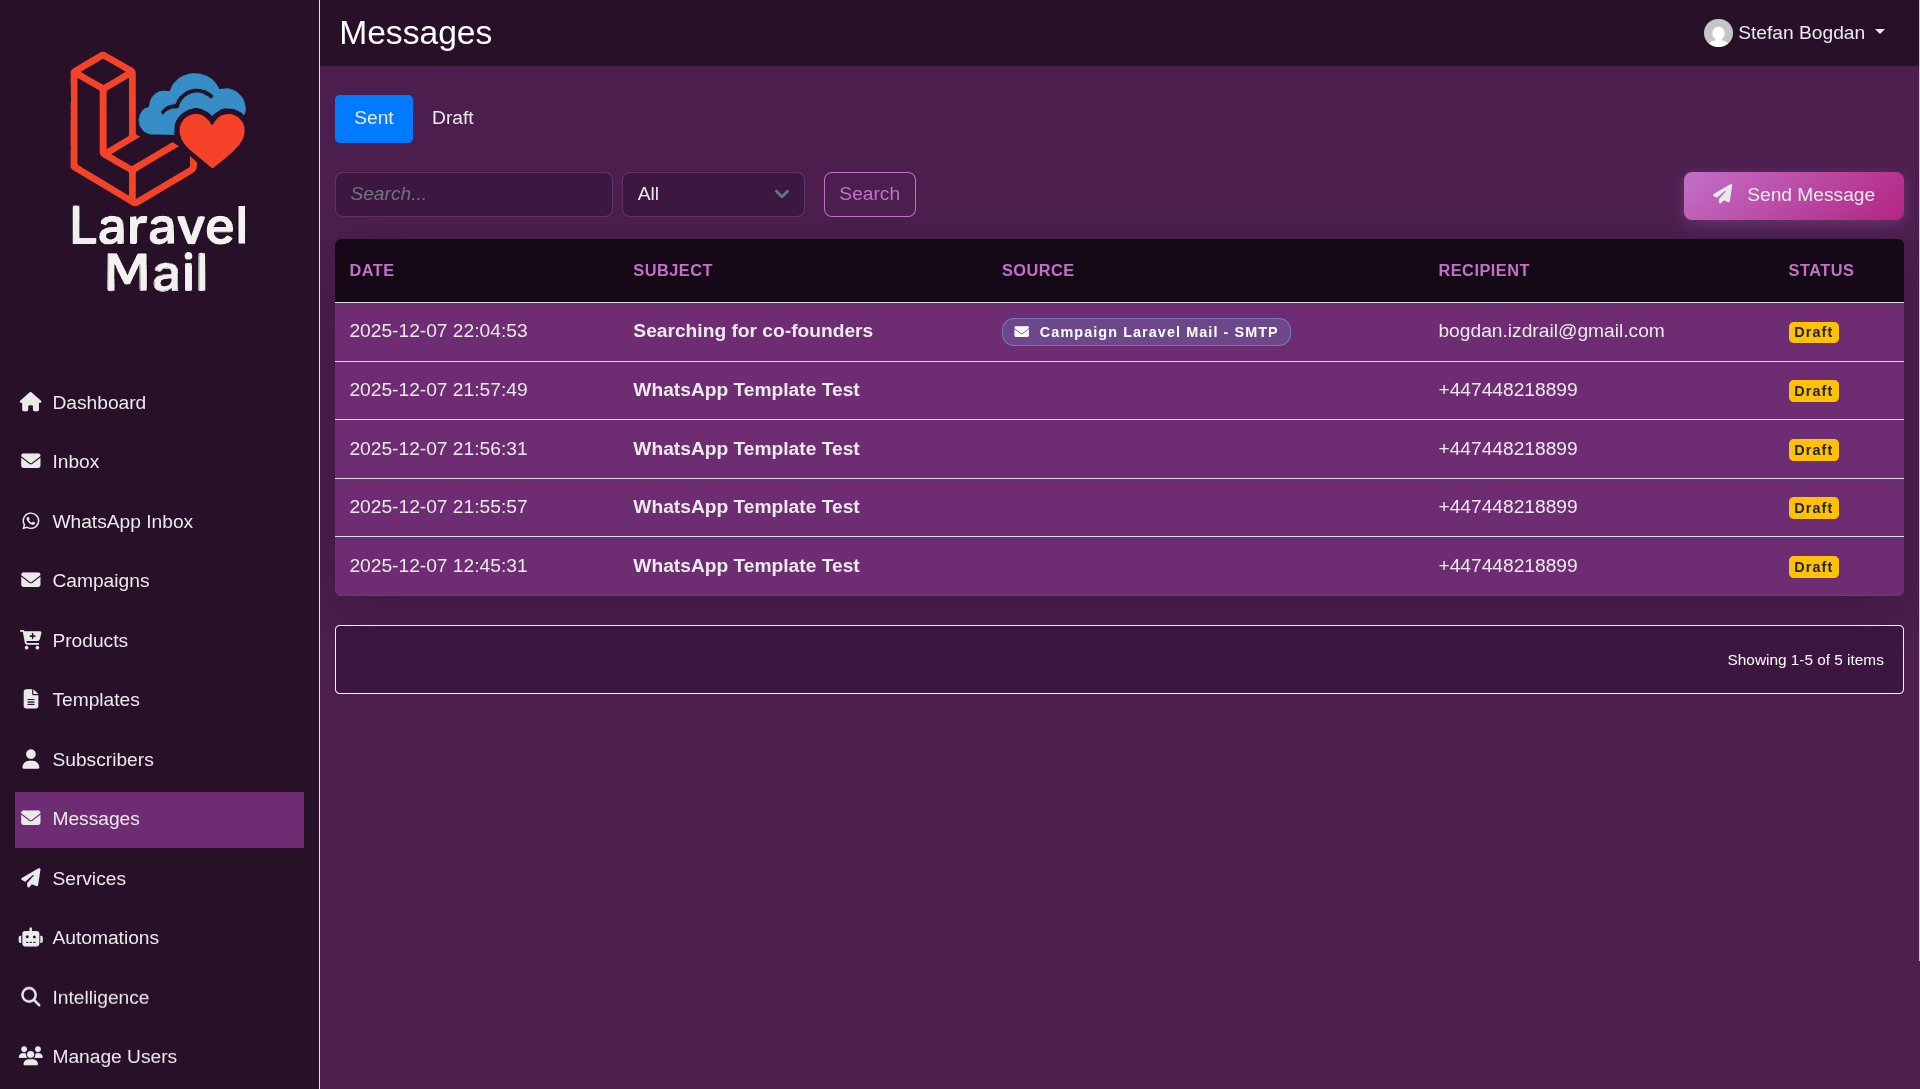
Task: Click the Laravel Mail logo
Action: (x=158, y=172)
